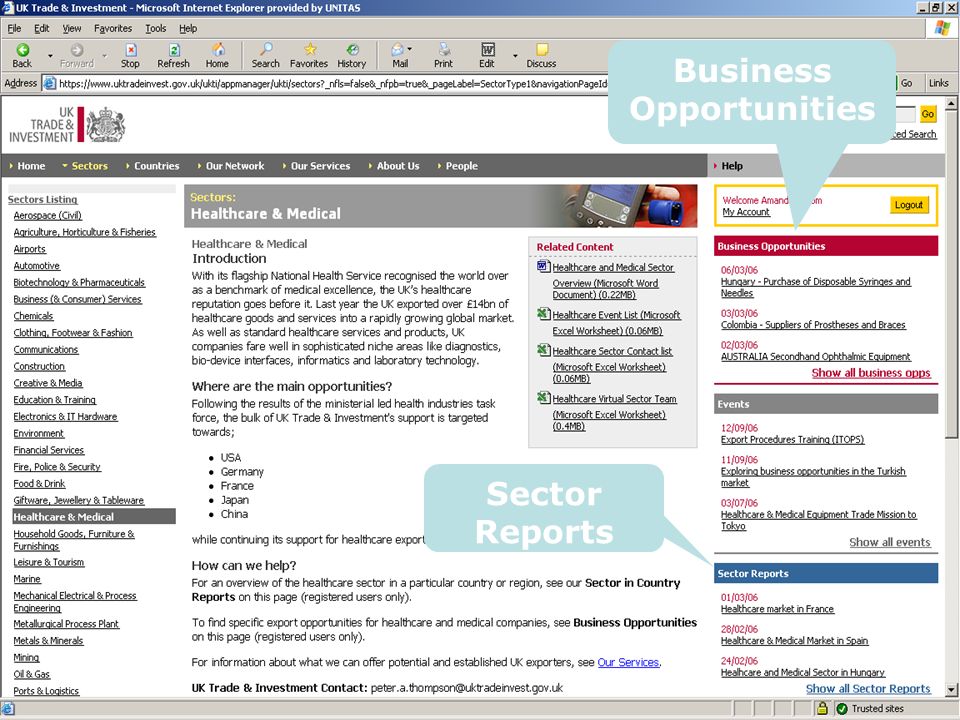The width and height of the screenshot is (960, 720).
Task: Open the Healthcare market in France report
Action: pyautogui.click(x=777, y=609)
